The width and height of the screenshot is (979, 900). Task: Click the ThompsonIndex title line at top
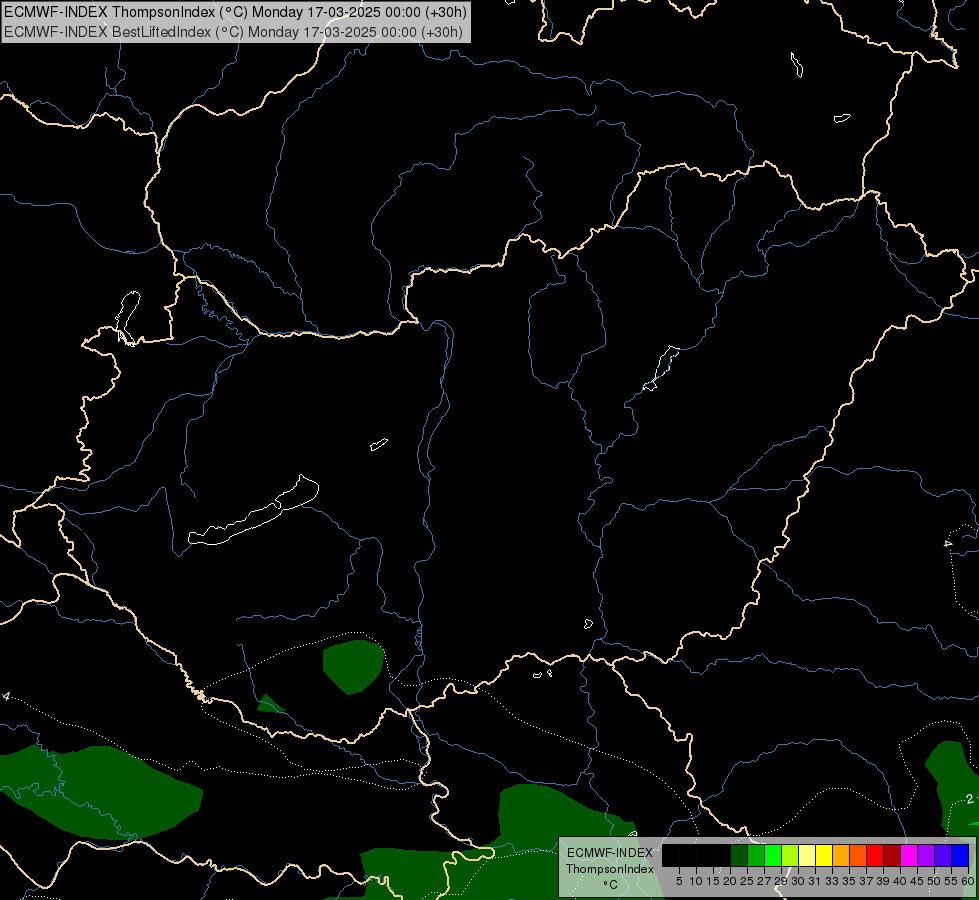235,12
